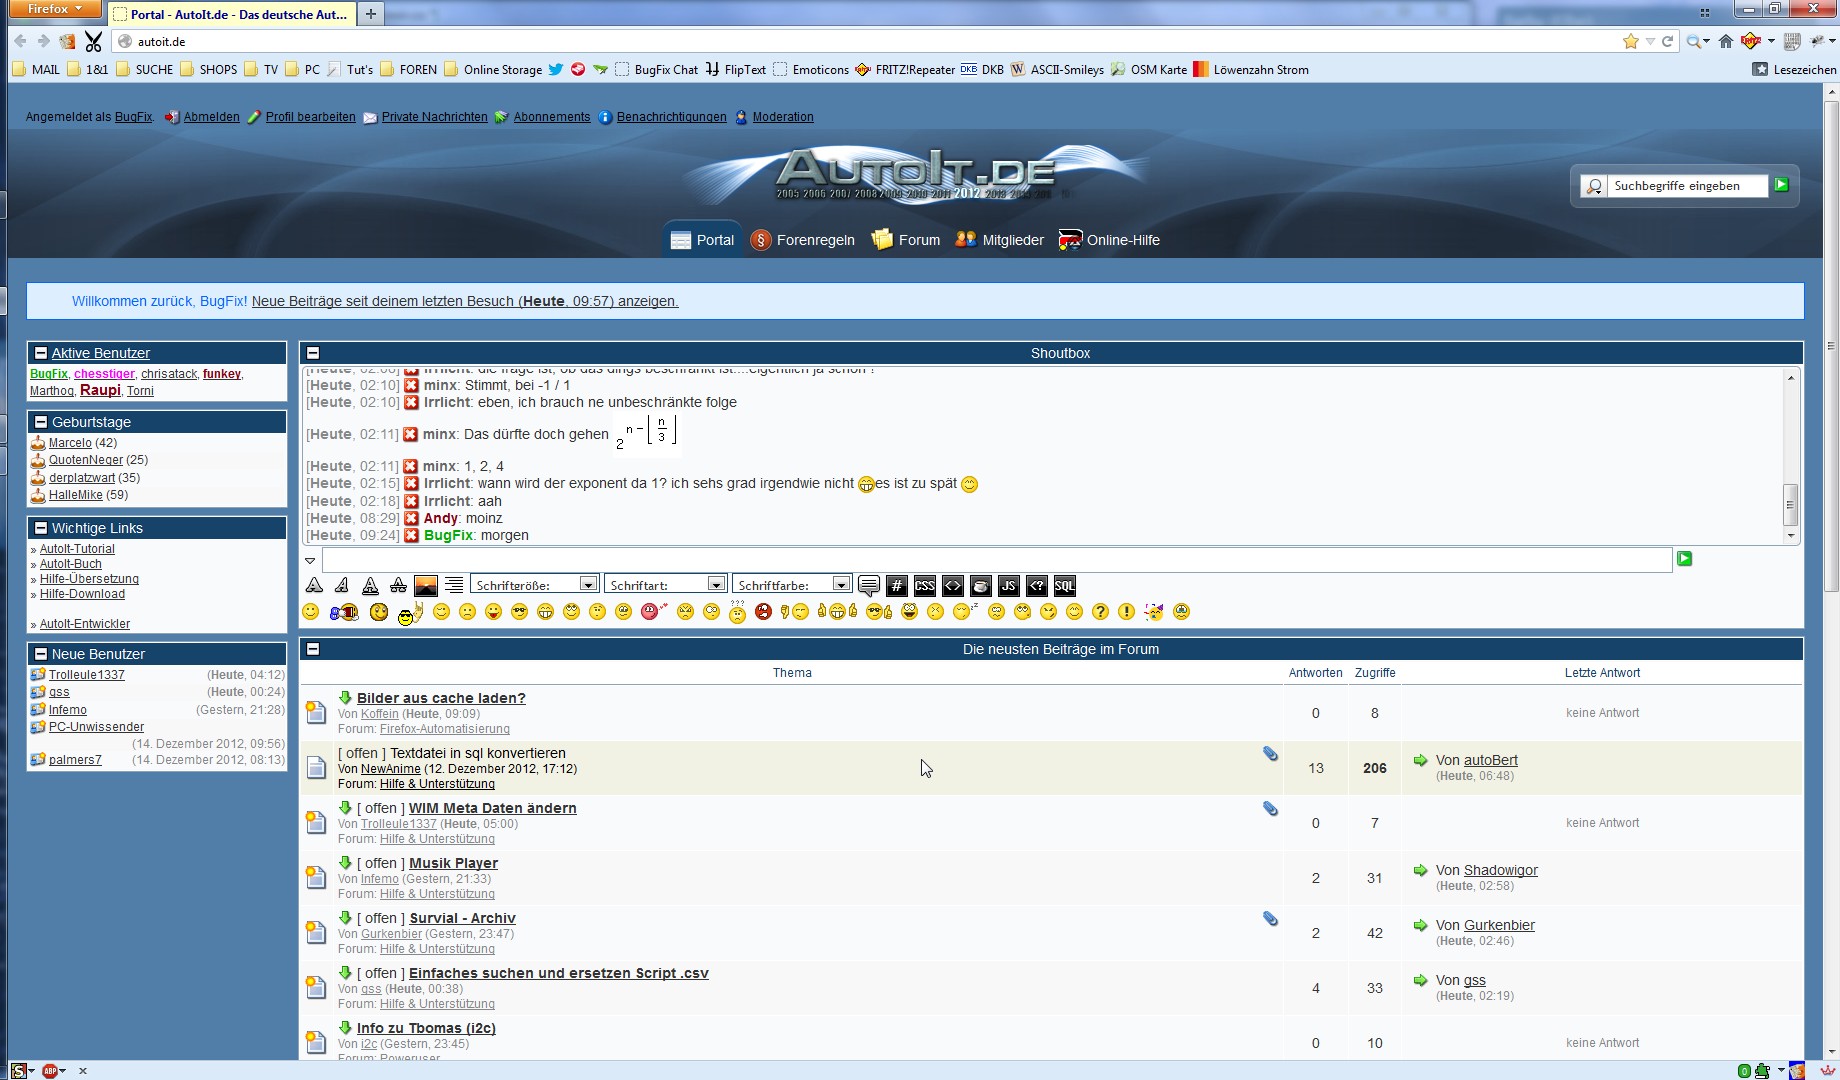The image size is (1840, 1080).
Task: Click the strikethrough text formatting icon
Action: (398, 586)
